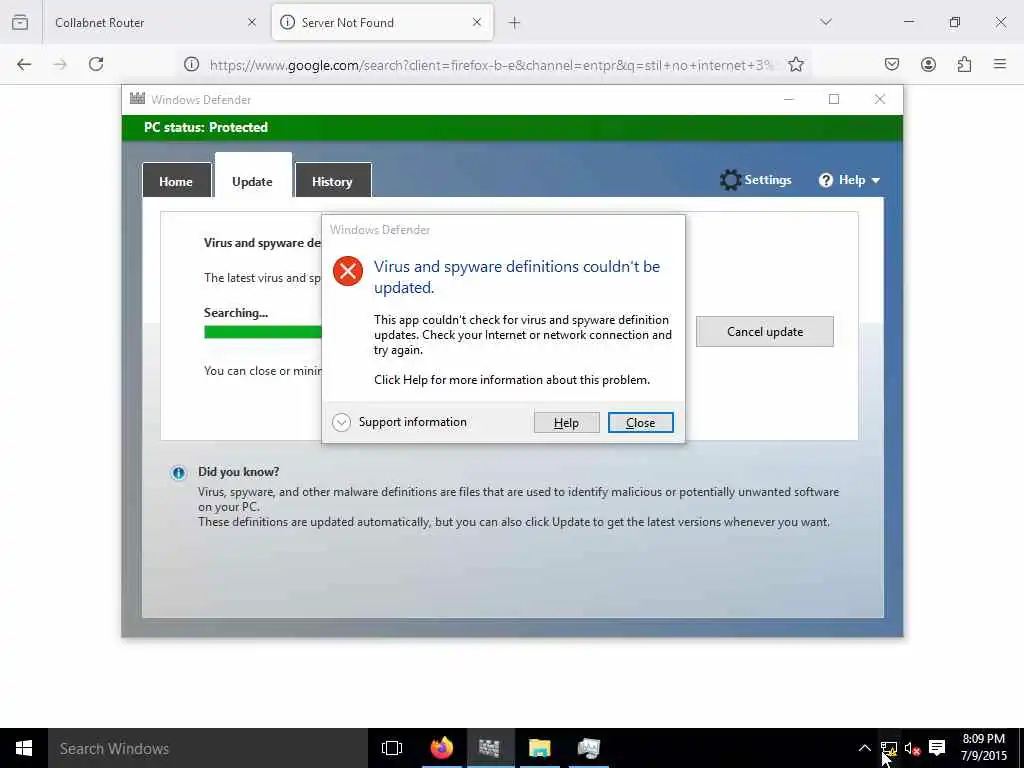Close the Server Not Found tab
The height and width of the screenshot is (768, 1024).
(477, 22)
